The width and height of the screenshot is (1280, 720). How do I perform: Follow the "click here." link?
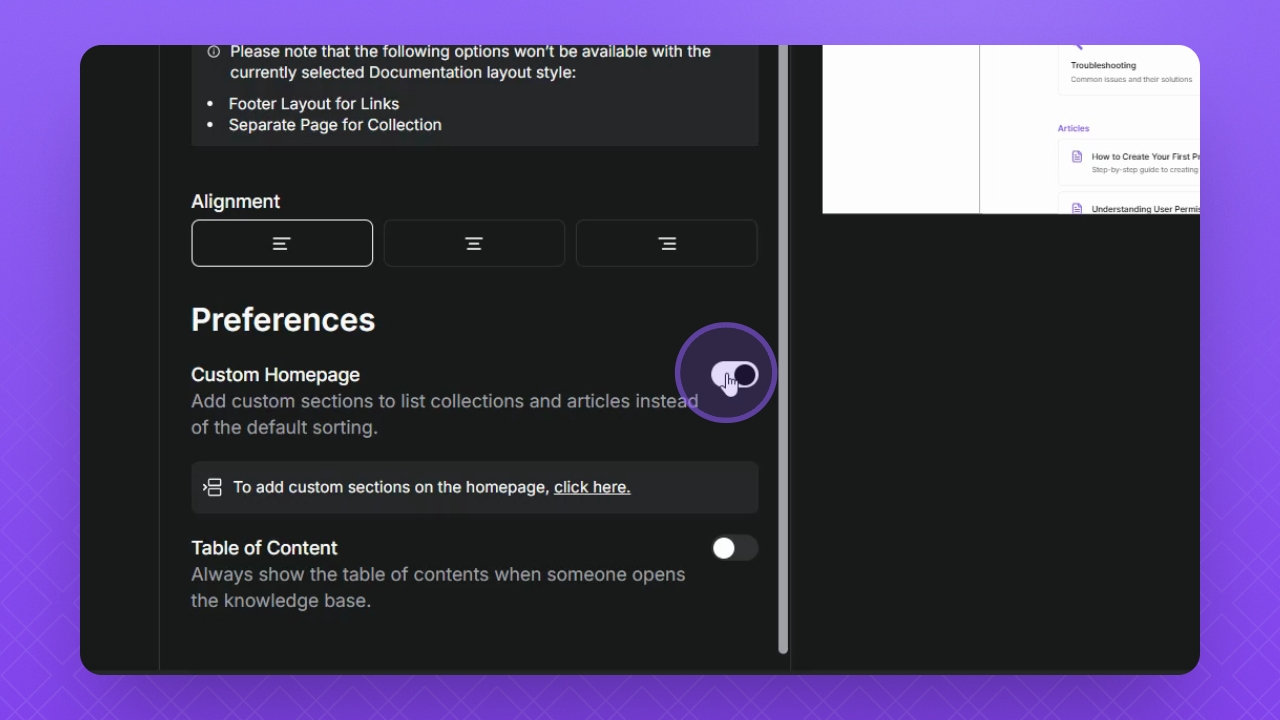[592, 487]
